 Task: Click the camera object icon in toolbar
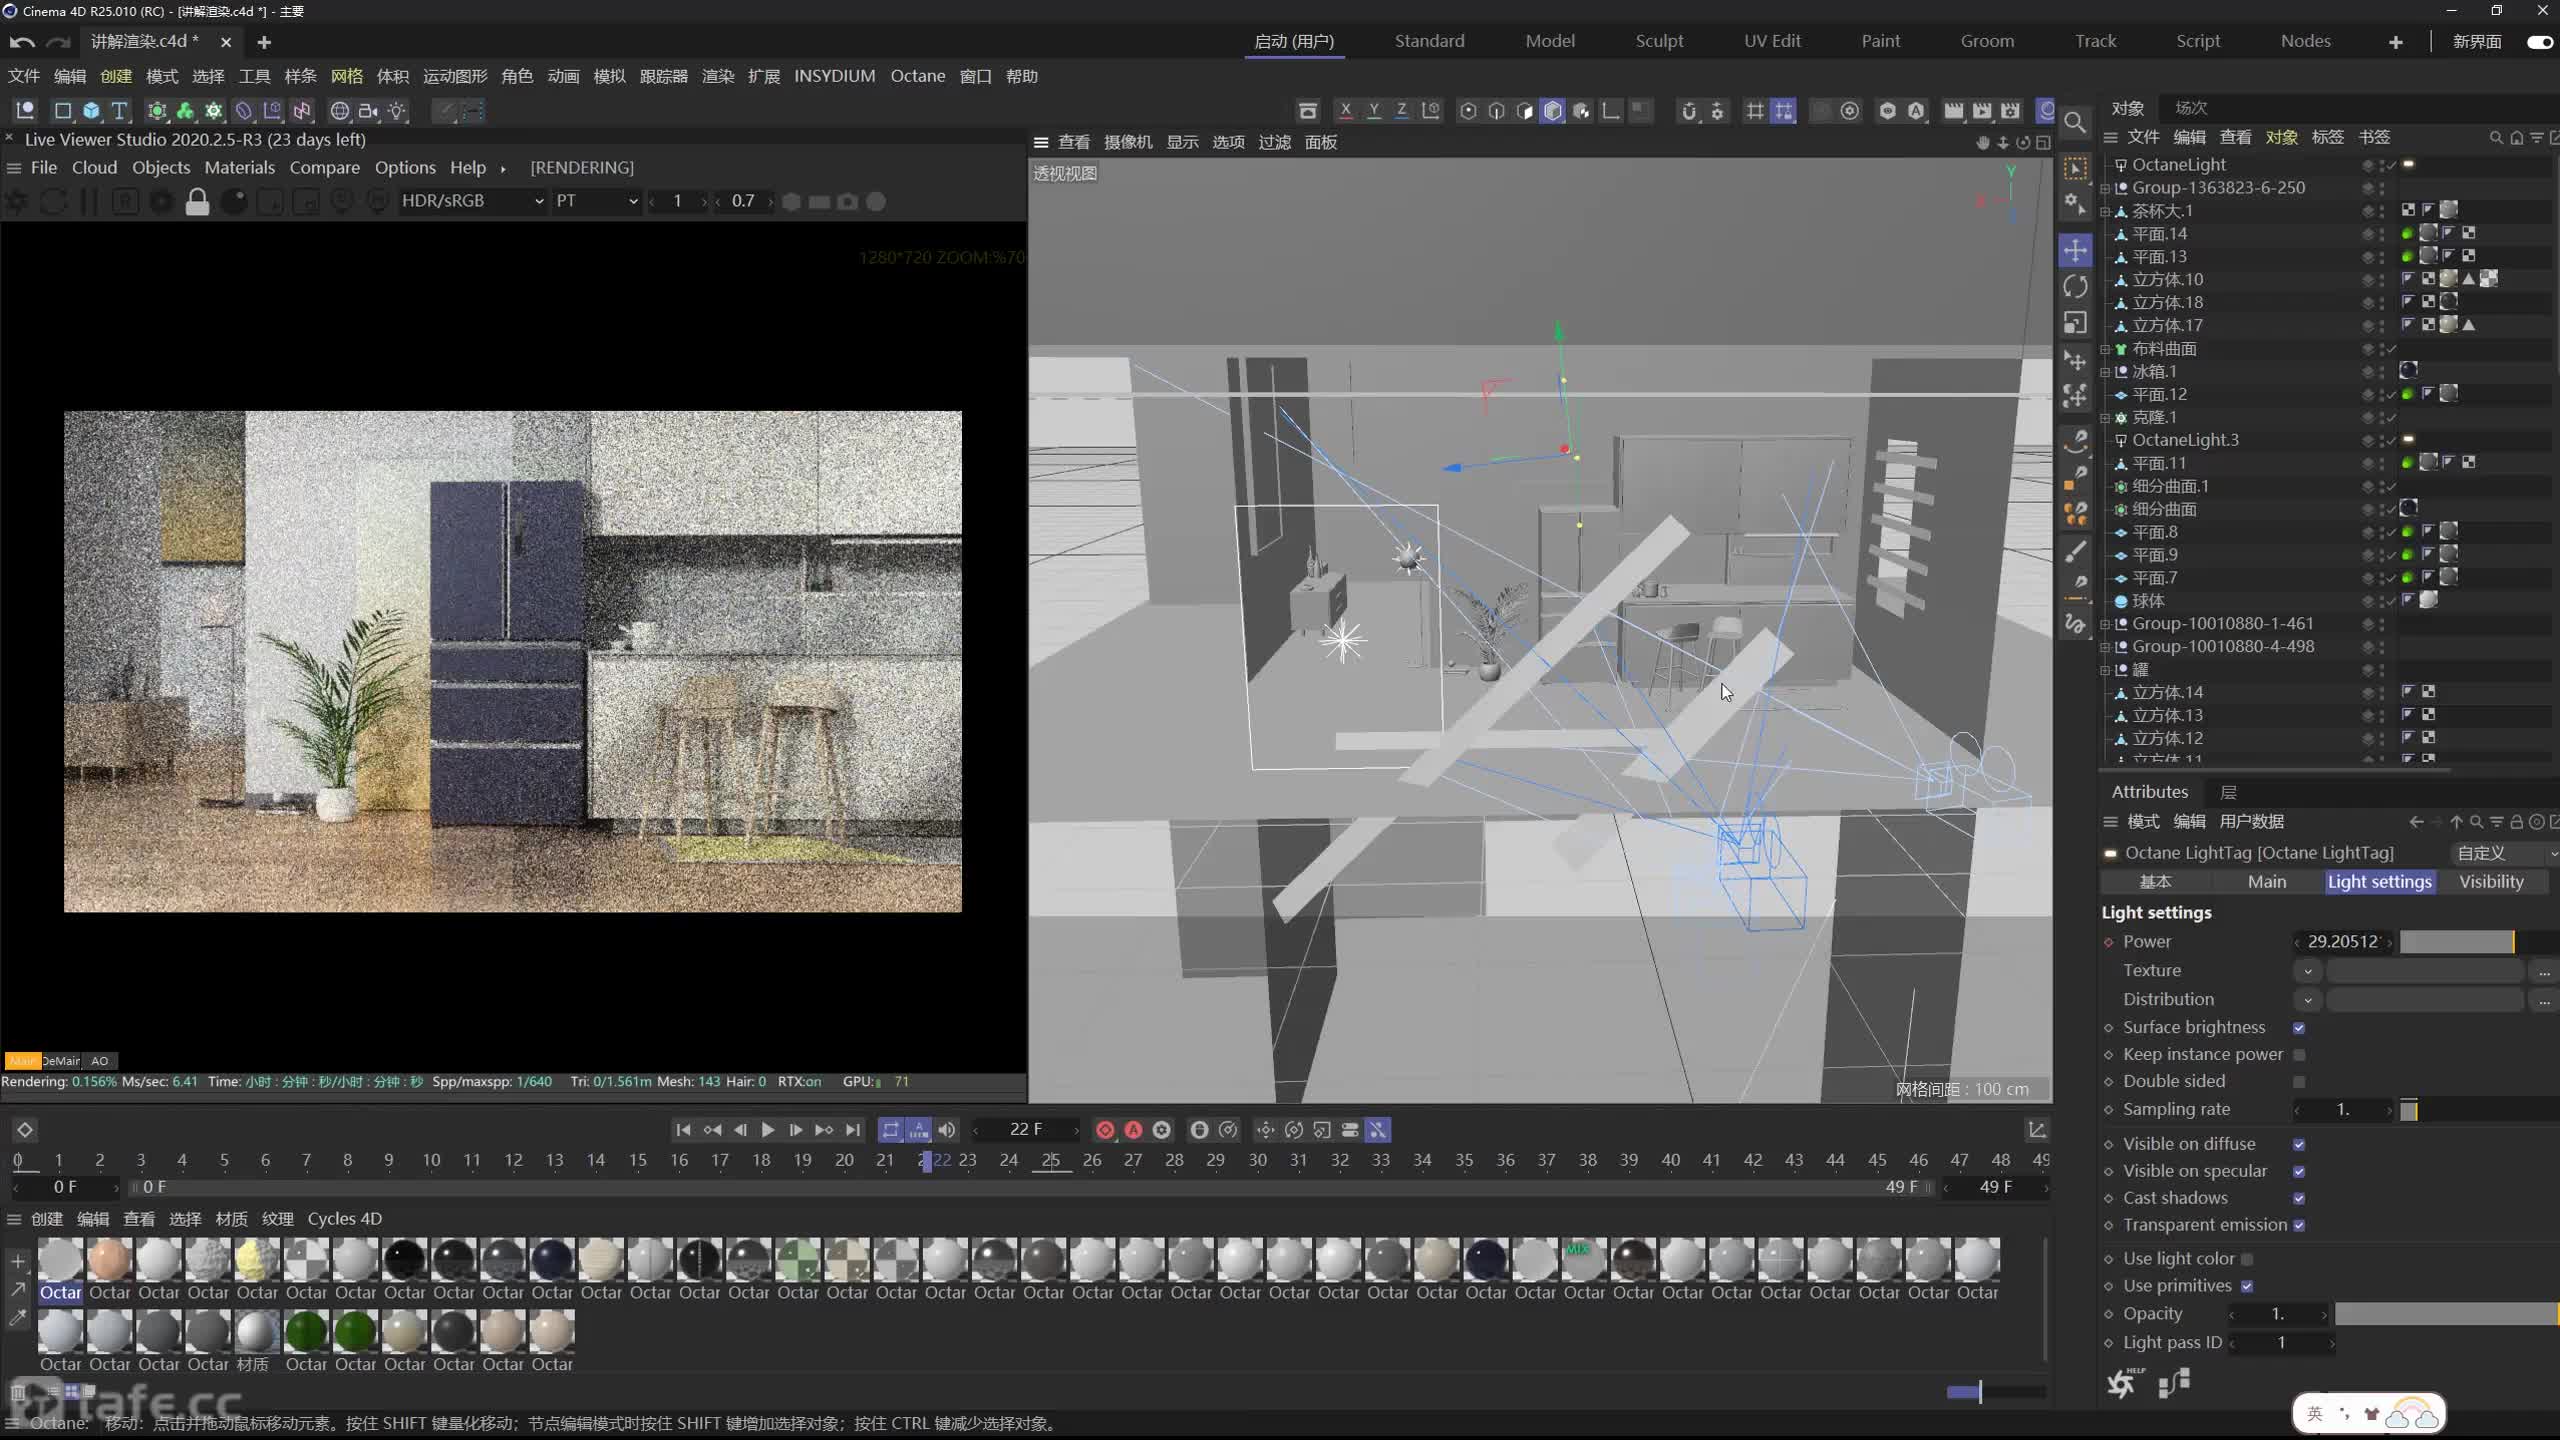368,111
